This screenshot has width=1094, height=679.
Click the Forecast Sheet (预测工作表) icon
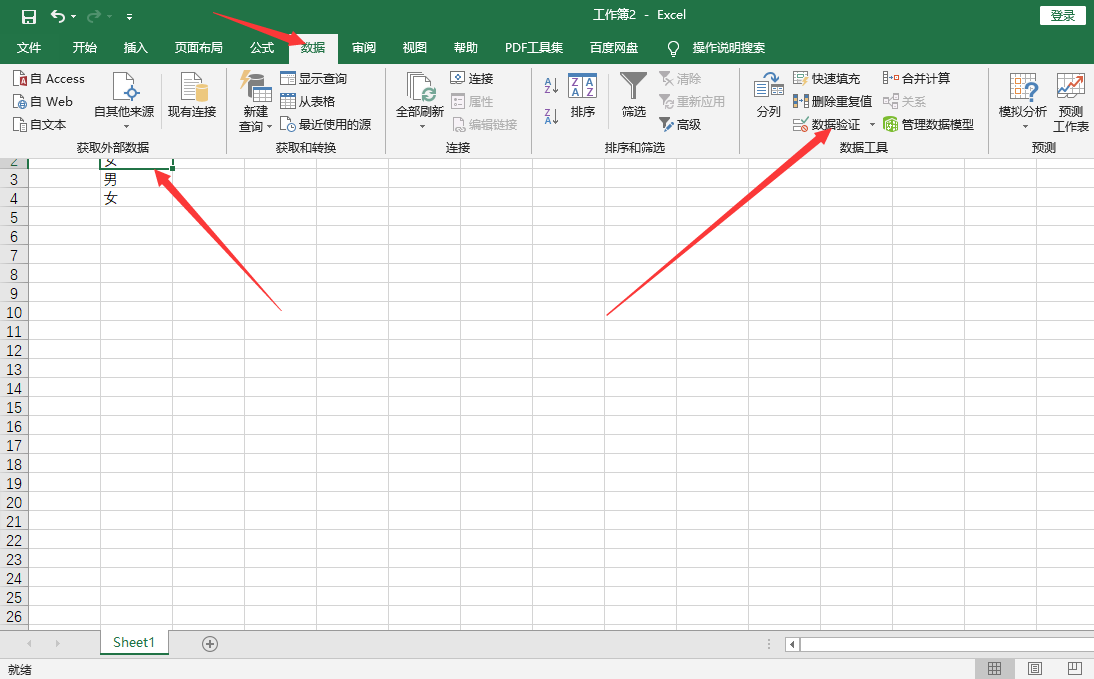pyautogui.click(x=1070, y=88)
